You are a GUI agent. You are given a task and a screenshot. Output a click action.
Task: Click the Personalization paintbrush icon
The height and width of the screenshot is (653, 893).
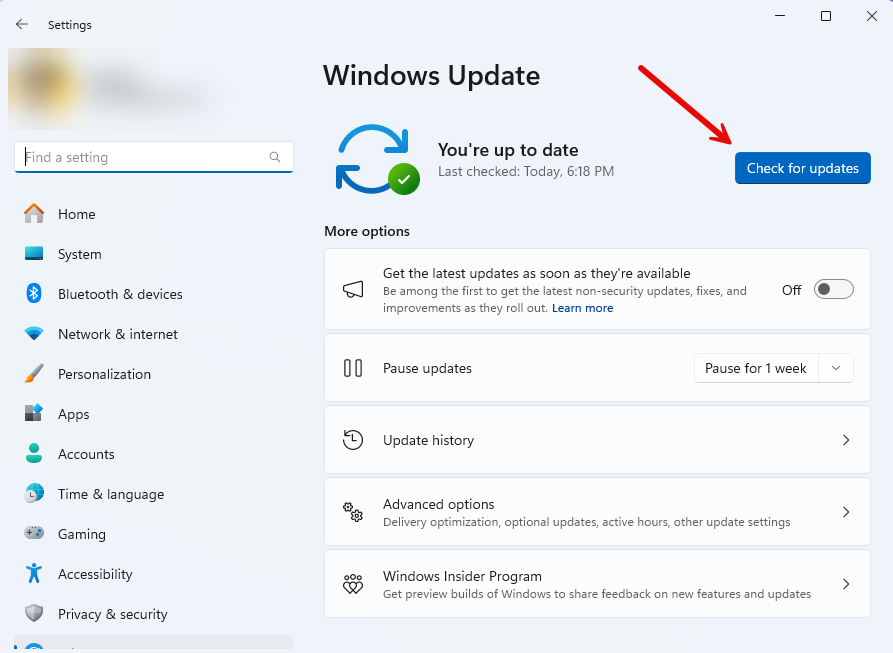point(34,373)
